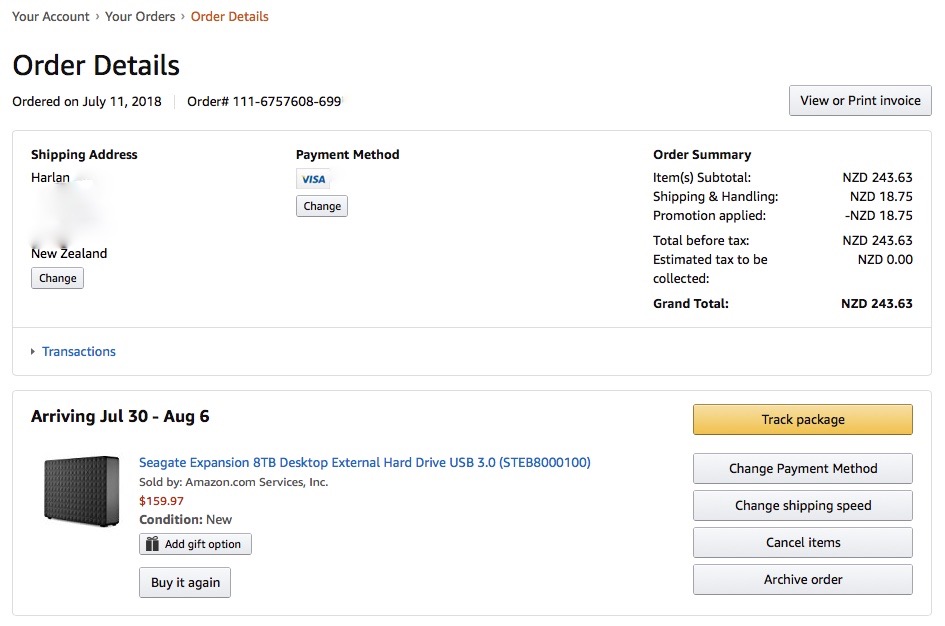This screenshot has height=626, width=945.
Task: Expand the Transactions section
Action: [x=33, y=352]
